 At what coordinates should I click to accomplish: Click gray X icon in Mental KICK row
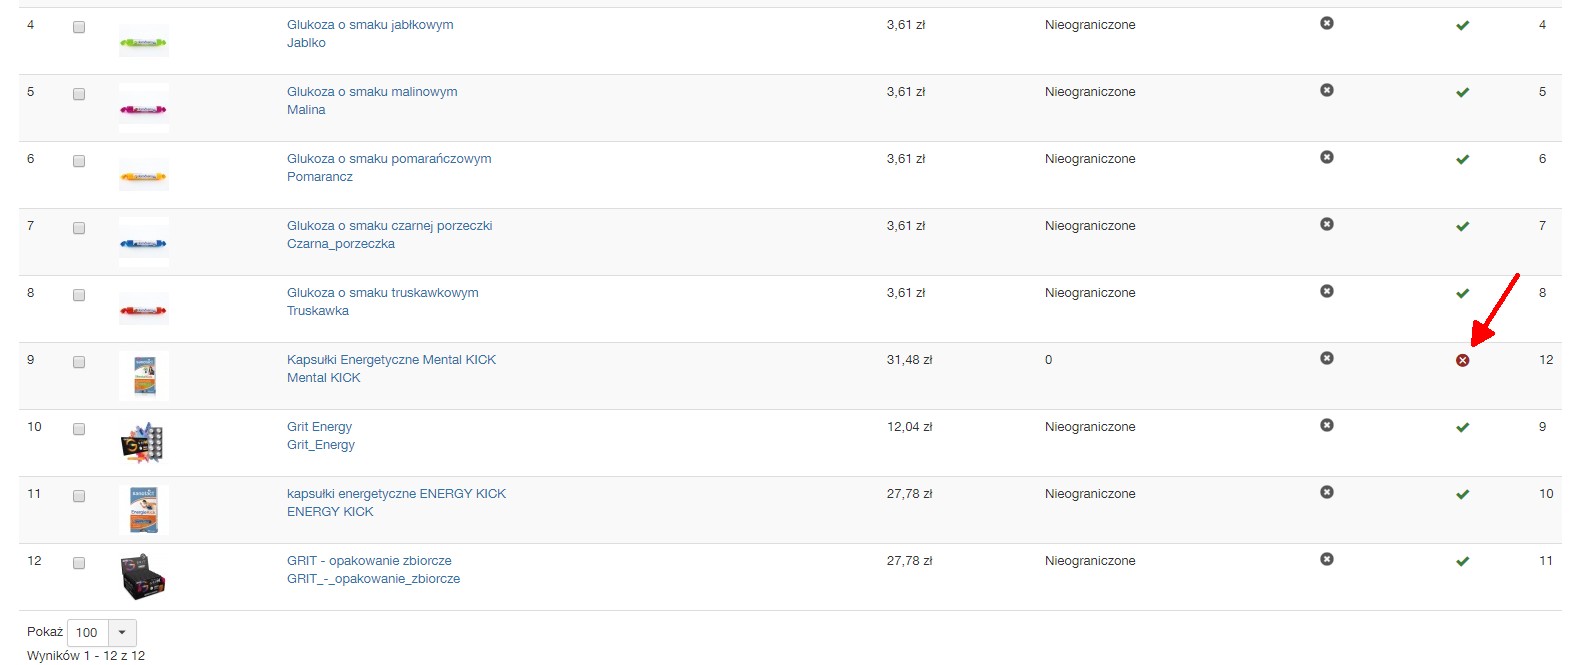pos(1326,358)
